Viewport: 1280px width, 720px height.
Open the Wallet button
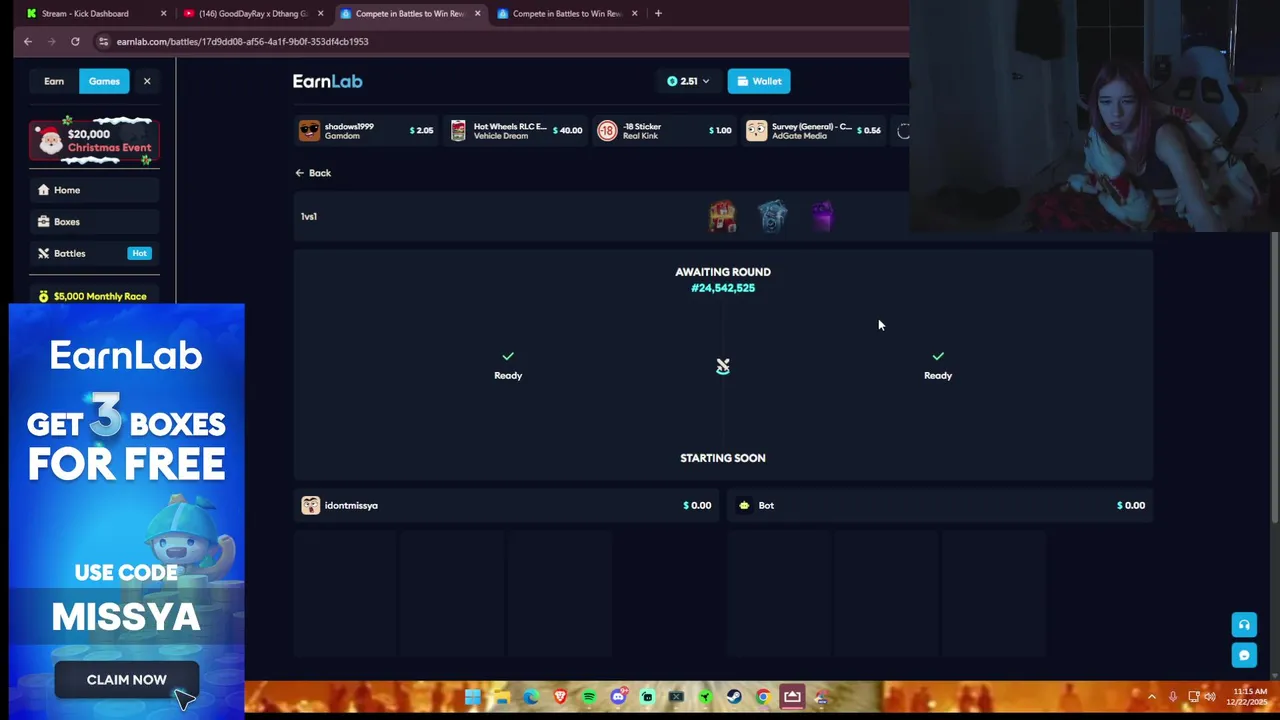tap(759, 81)
